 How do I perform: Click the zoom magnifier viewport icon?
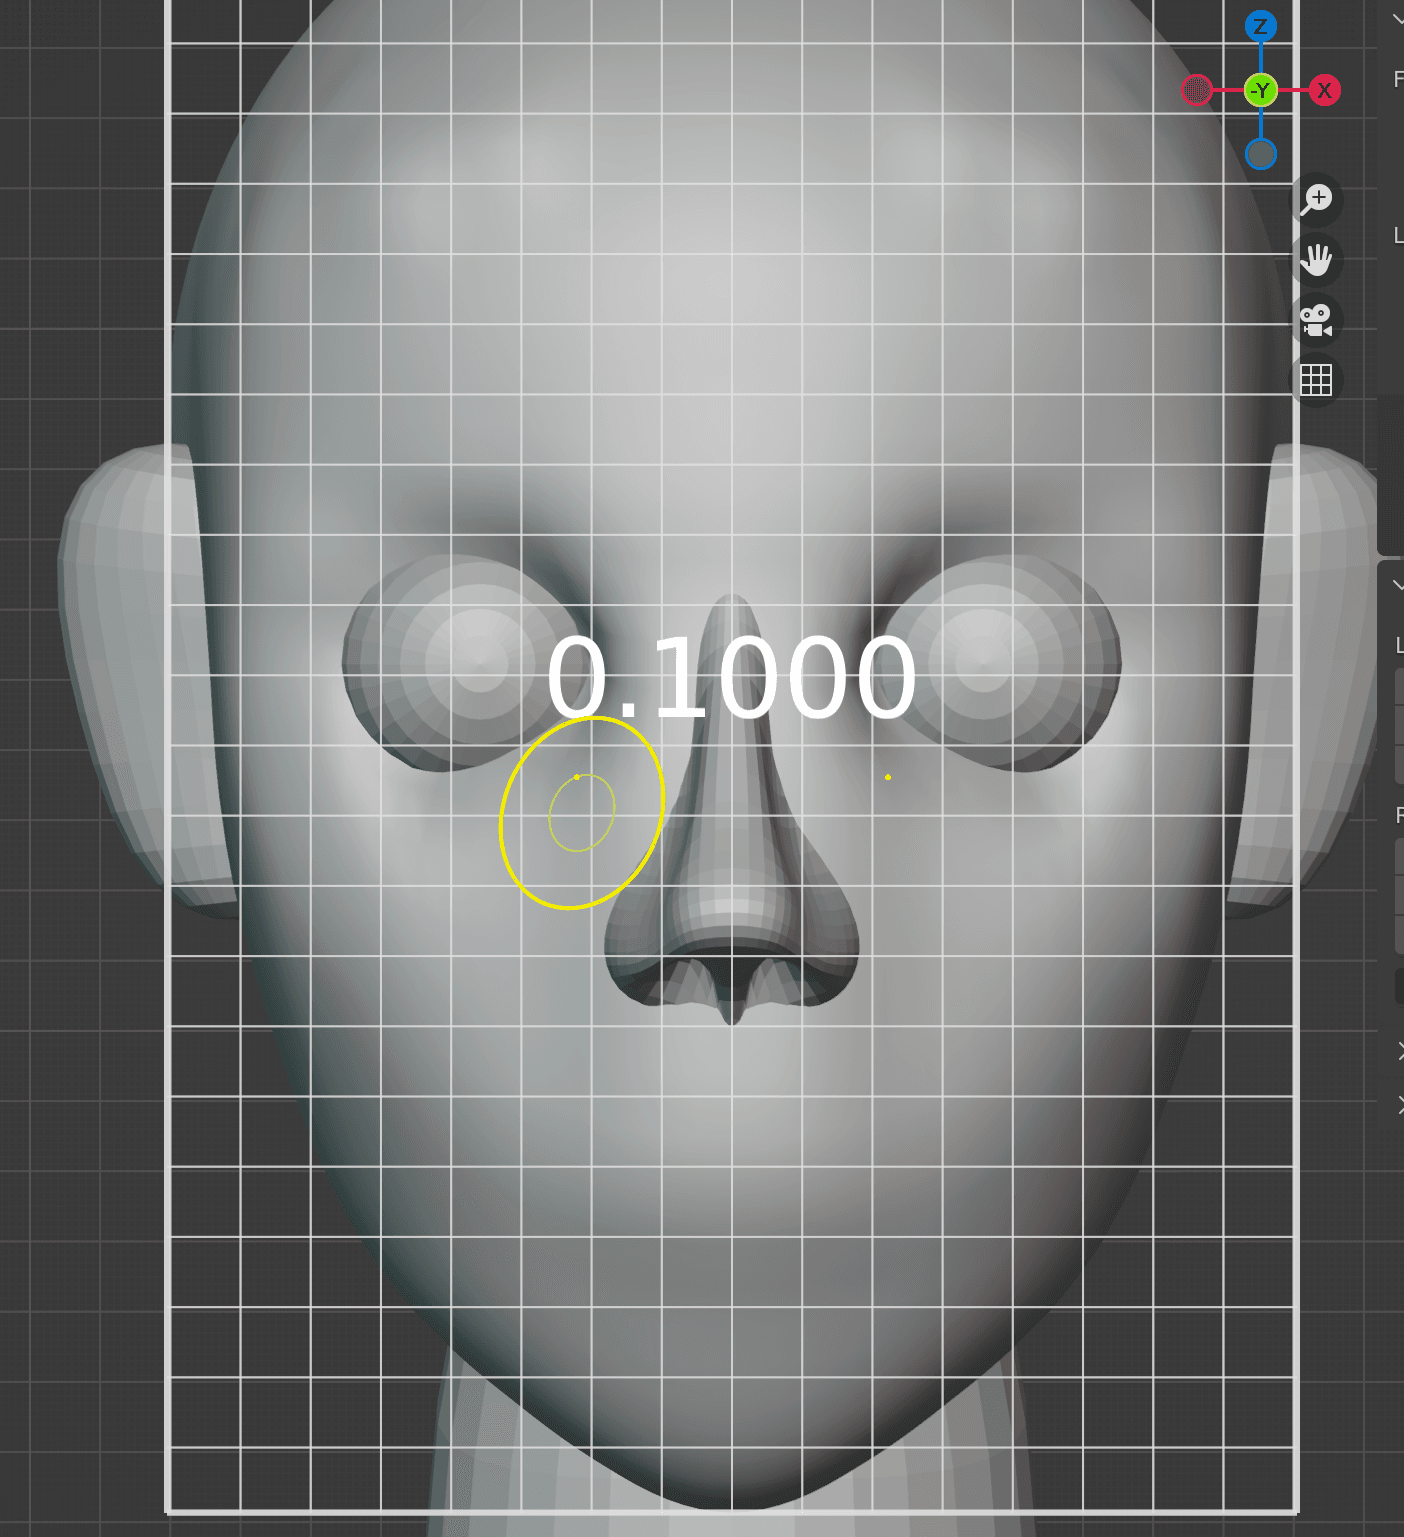[x=1316, y=199]
